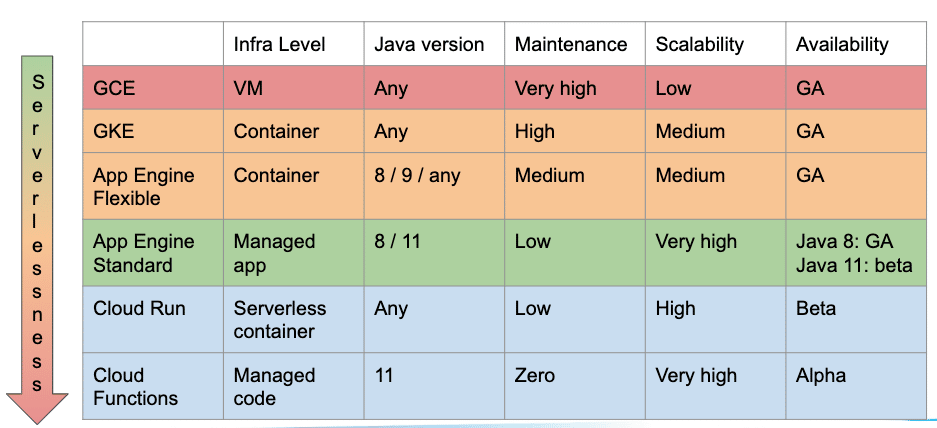
Task: Select the Availability column header
Action: click(842, 44)
